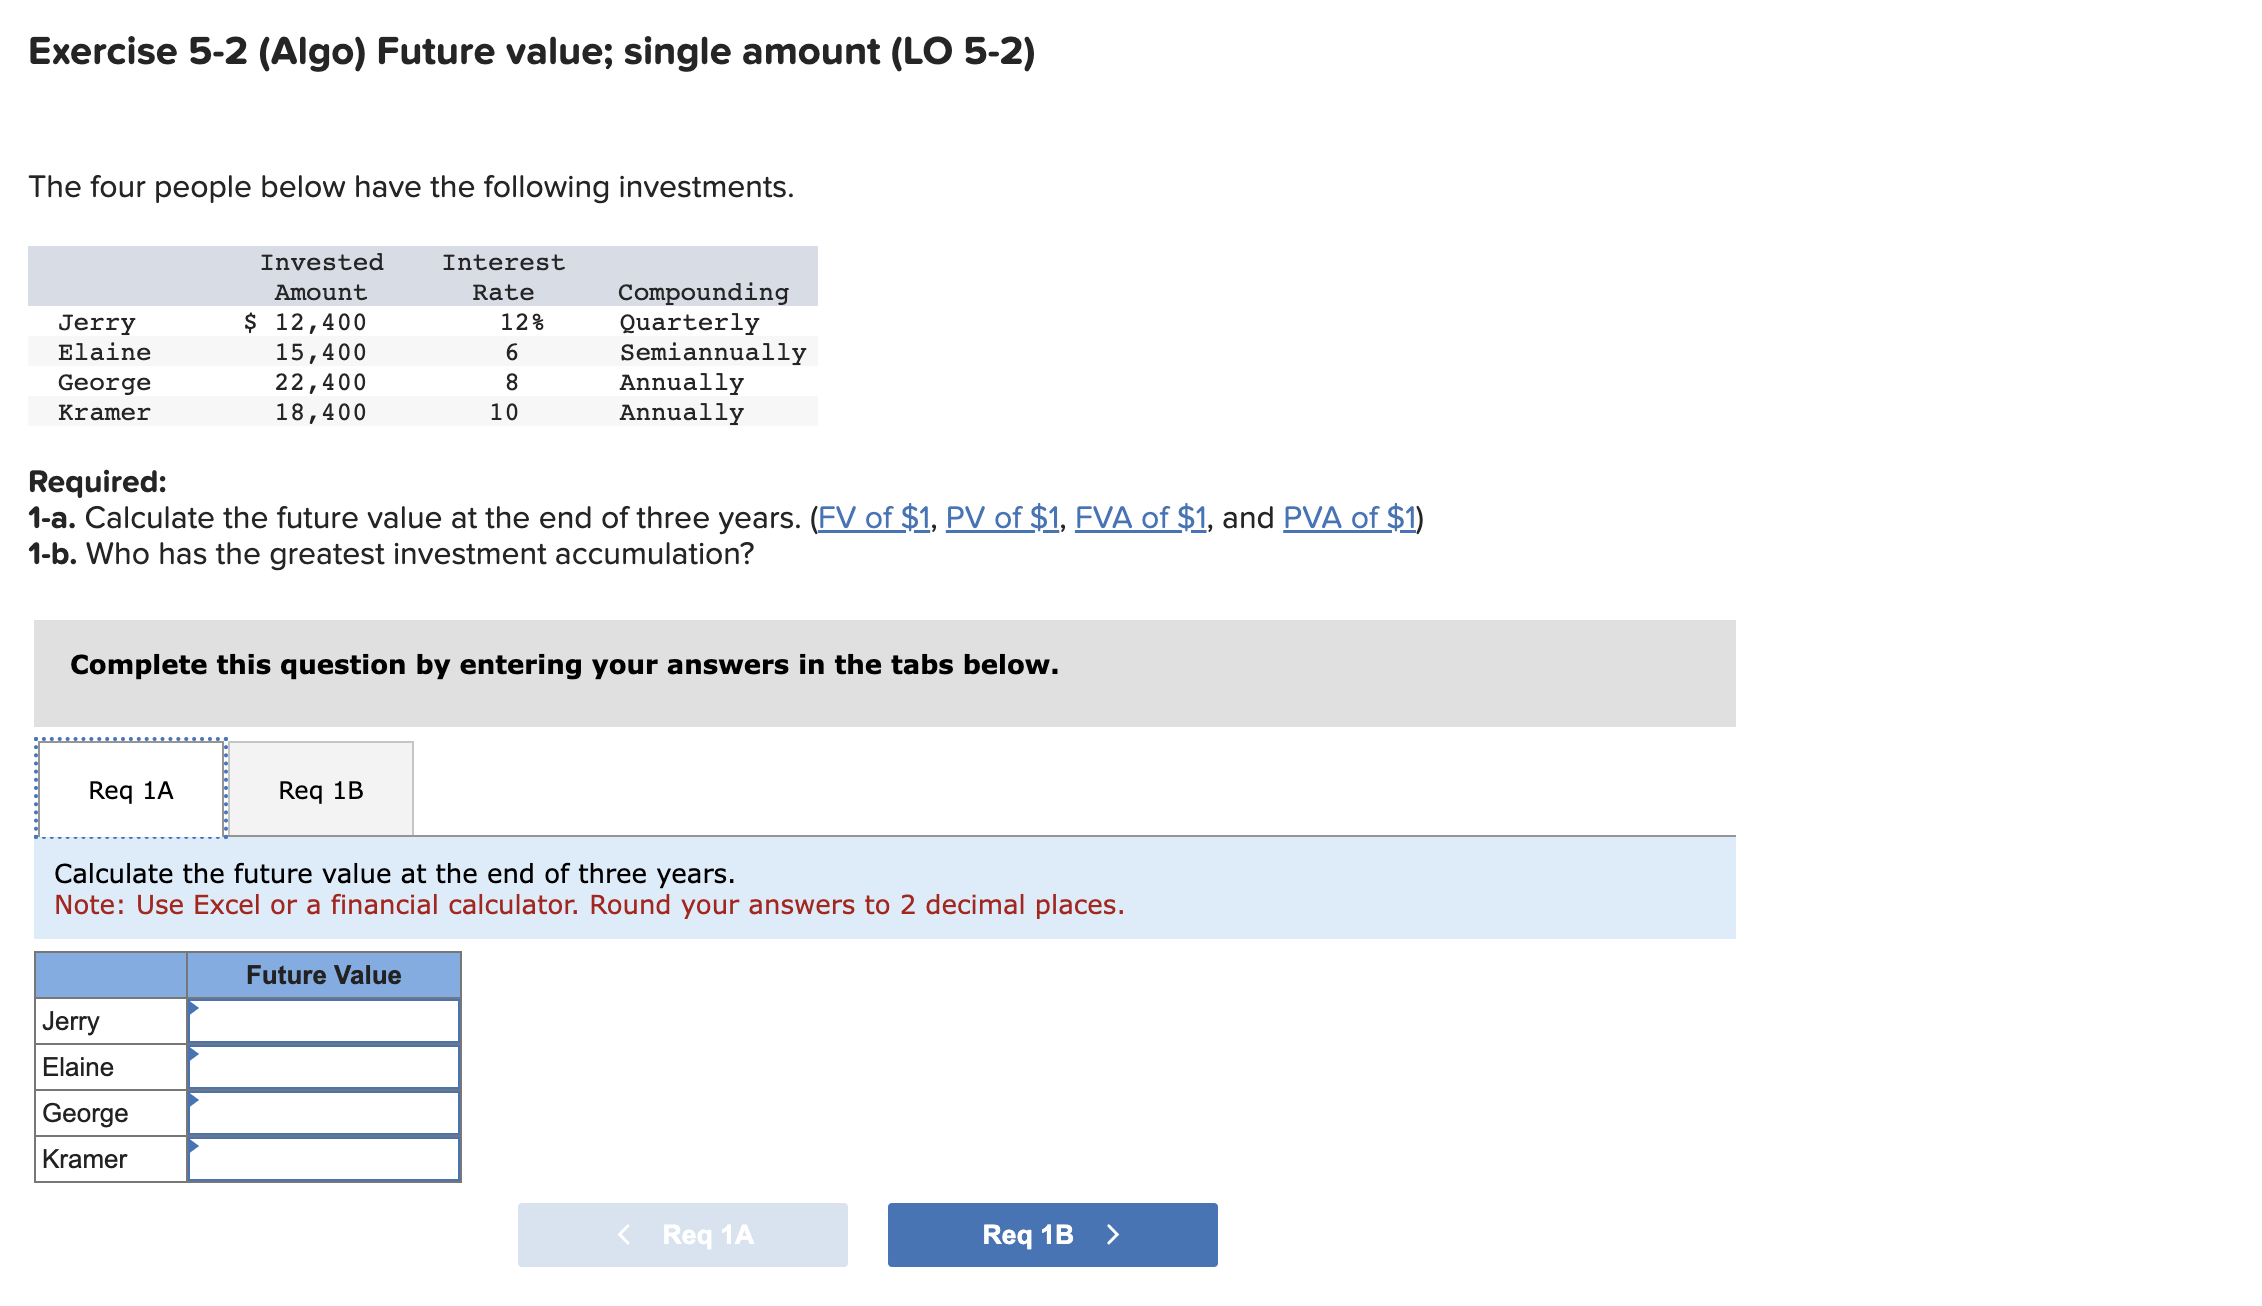Select the Req 1A tab

130,789
